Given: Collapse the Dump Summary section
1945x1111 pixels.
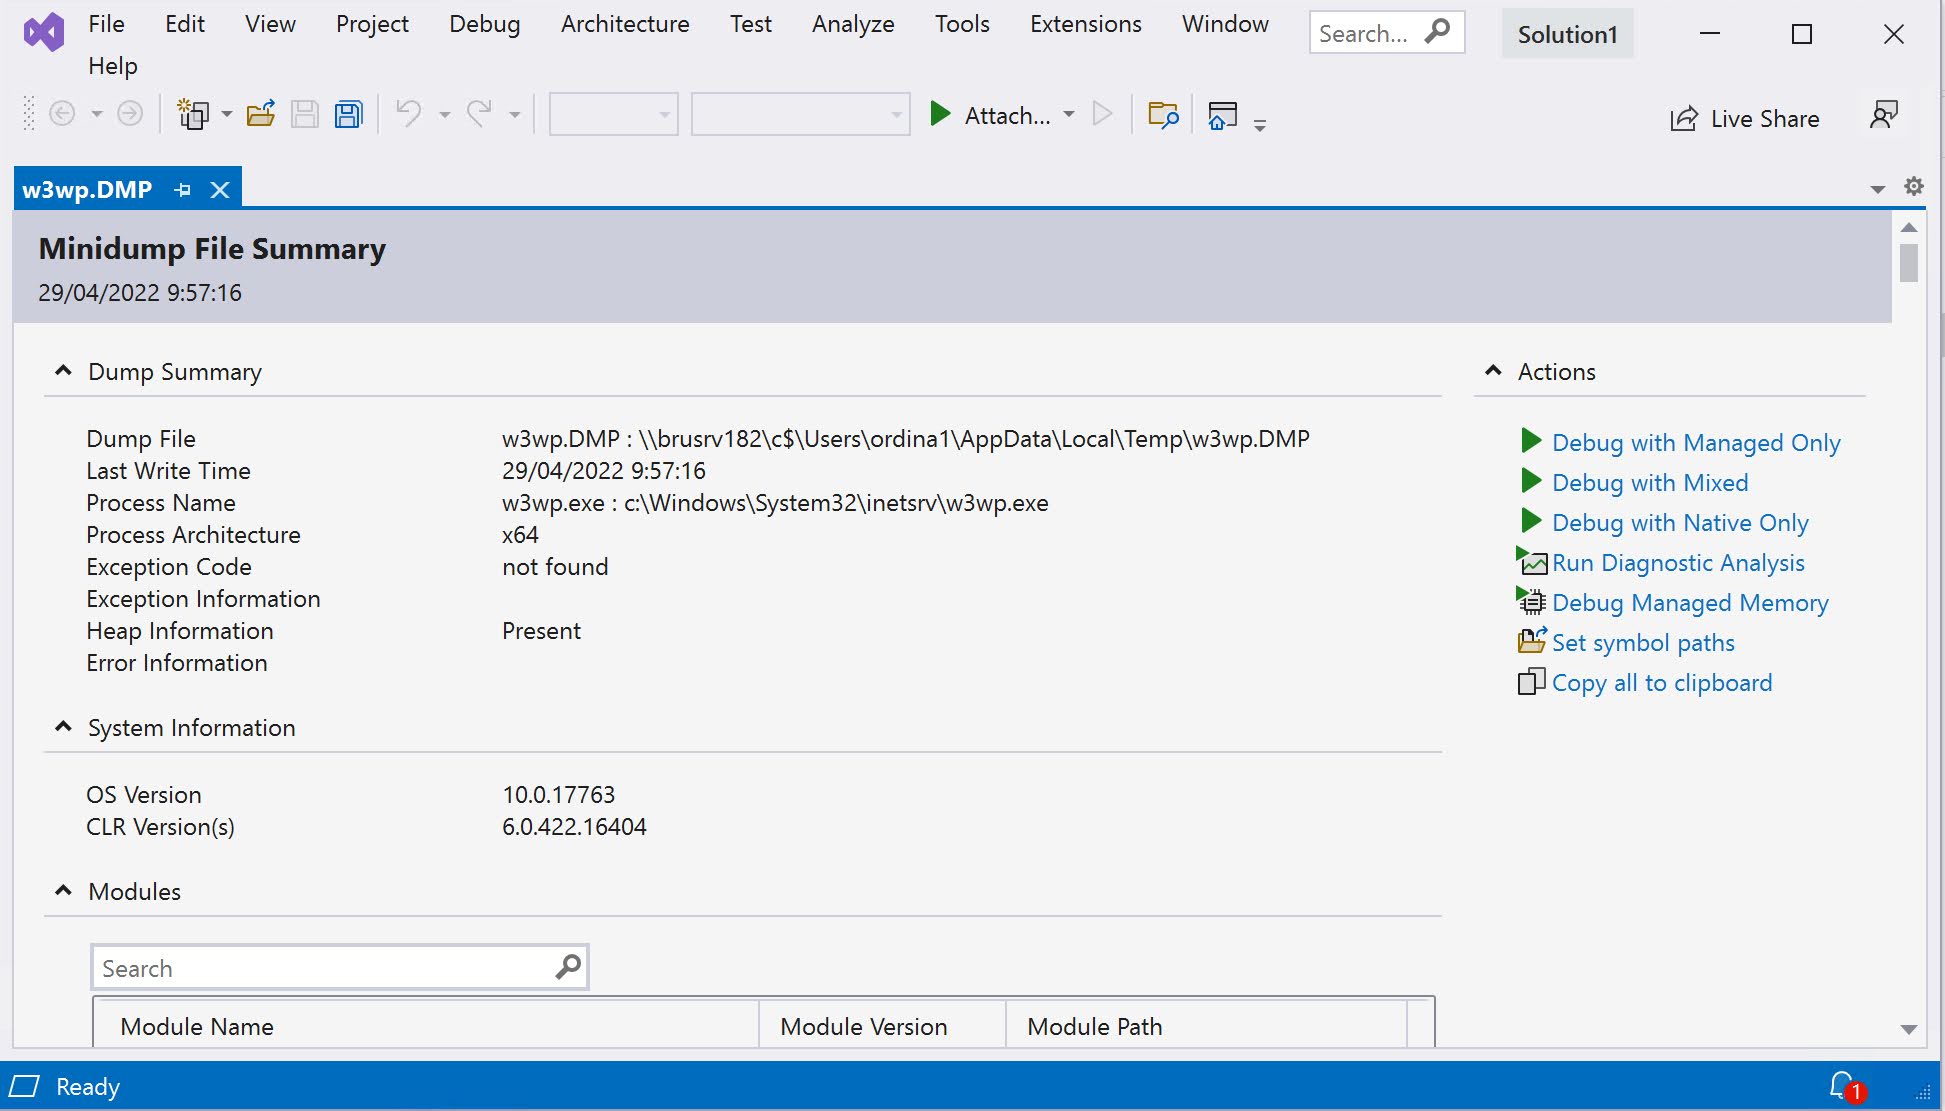Looking at the screenshot, I should coord(63,371).
